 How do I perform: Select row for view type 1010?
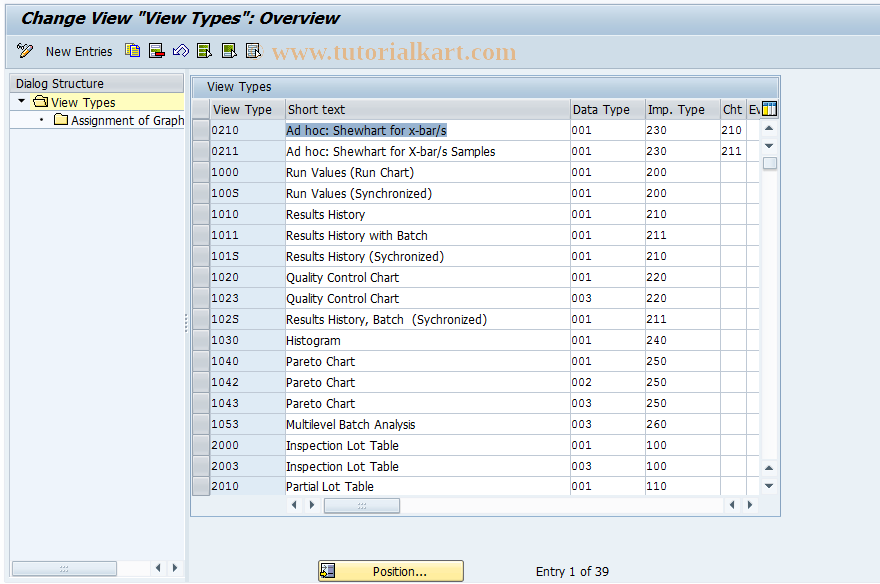tap(201, 214)
